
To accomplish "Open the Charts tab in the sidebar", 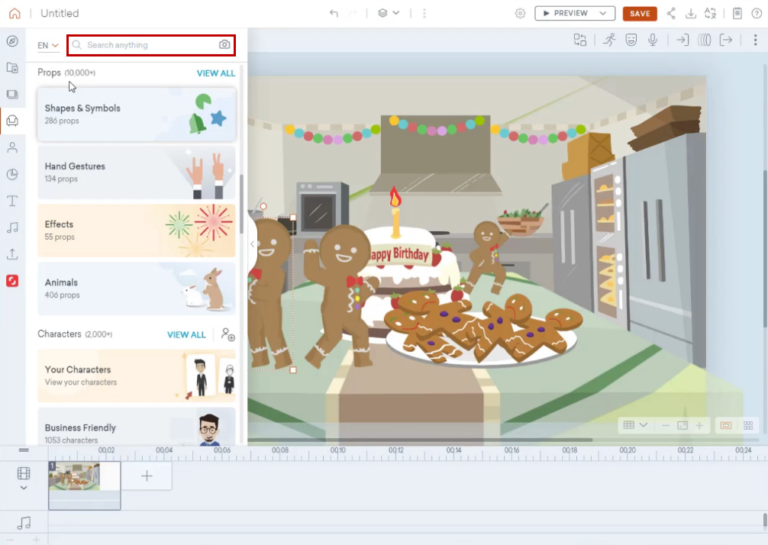I will click(x=12, y=174).
